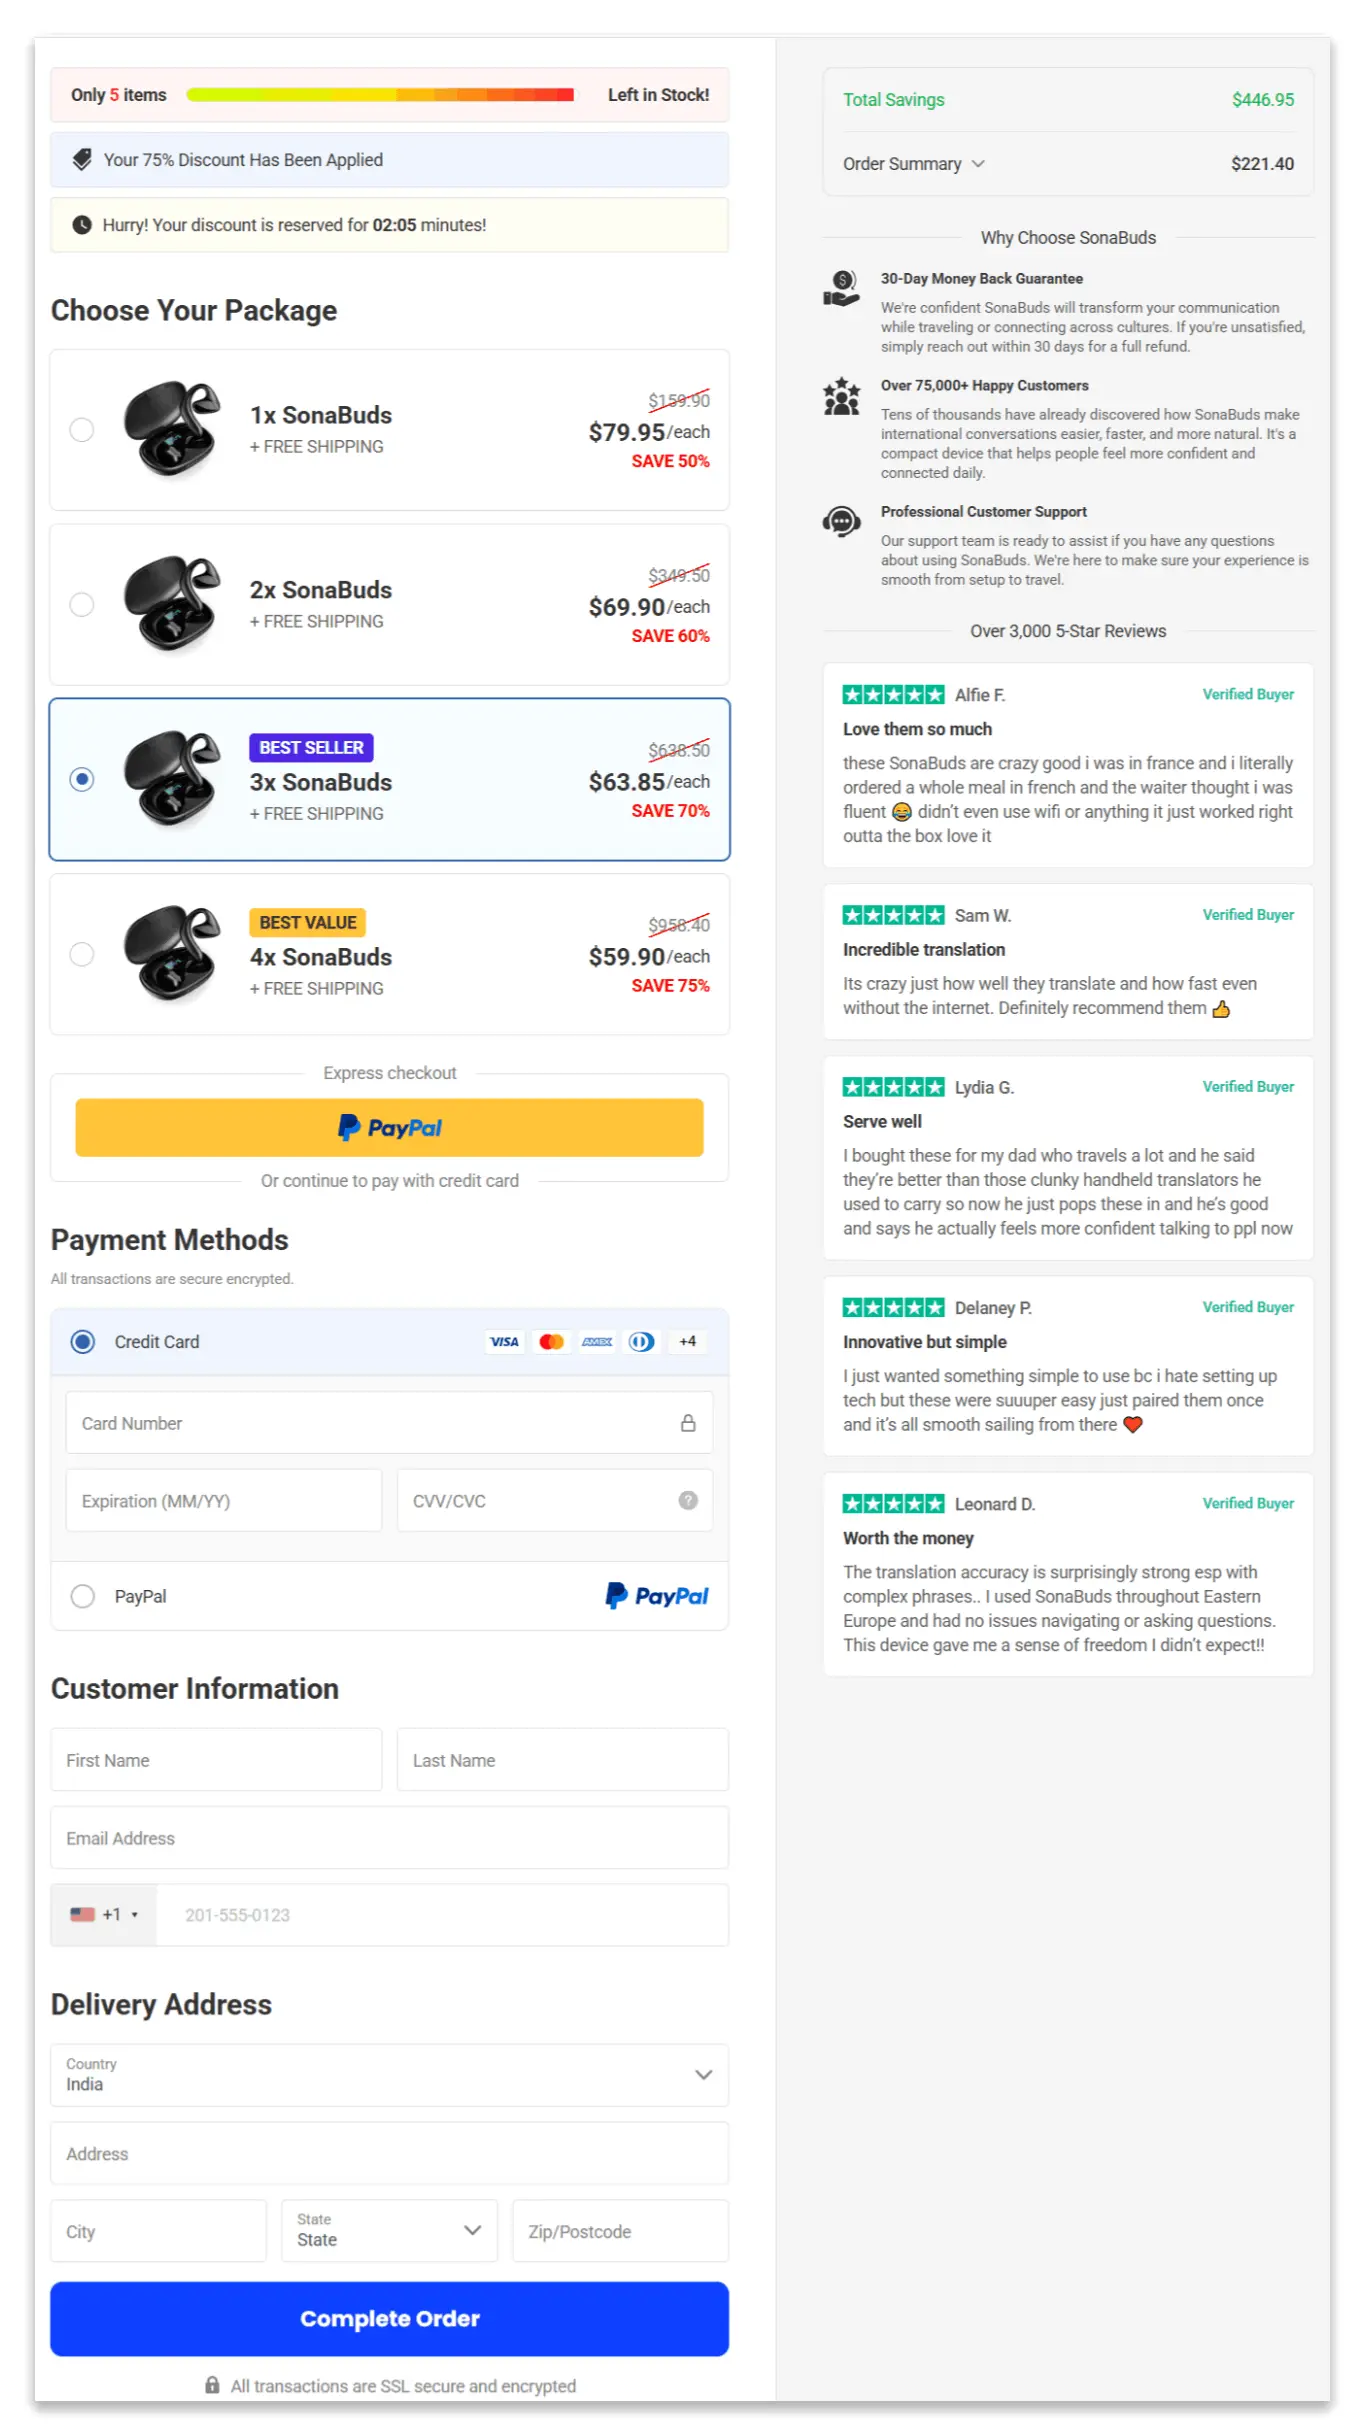This screenshot has width=1365, height=2436.
Task: Click the Professional Customer Support chat icon
Action: coord(842,521)
